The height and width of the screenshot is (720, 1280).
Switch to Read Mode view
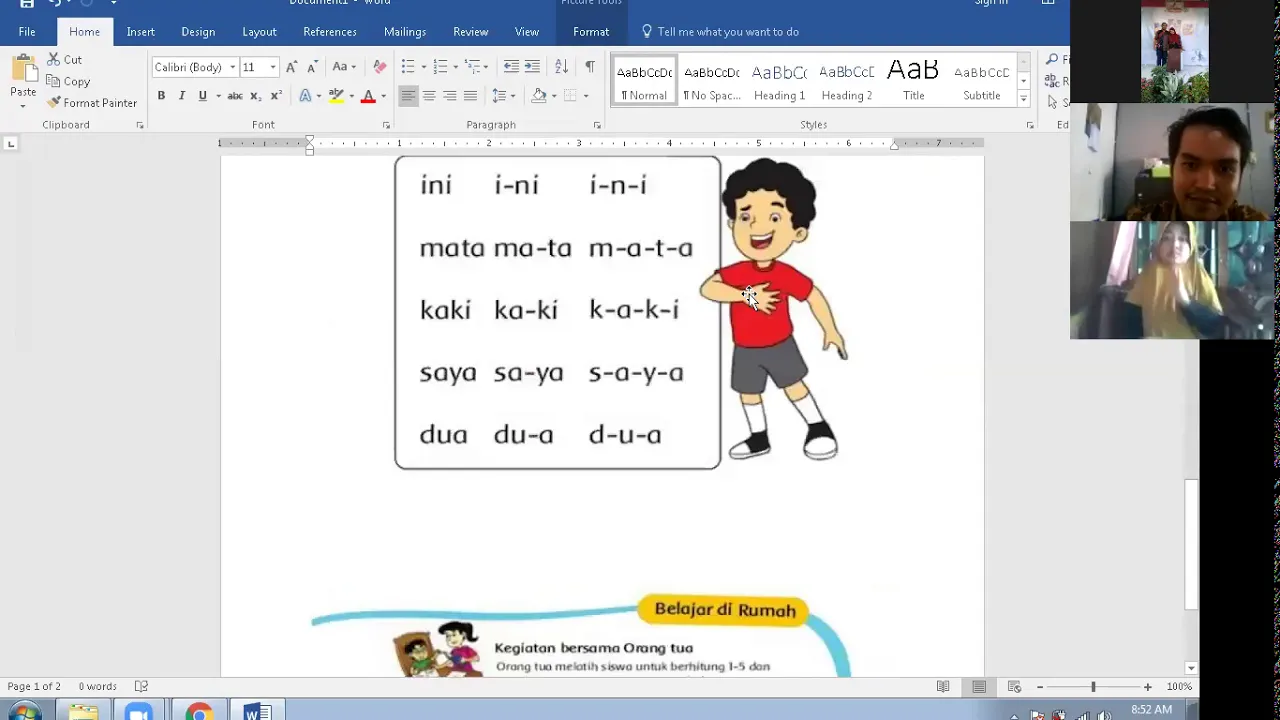(x=943, y=687)
